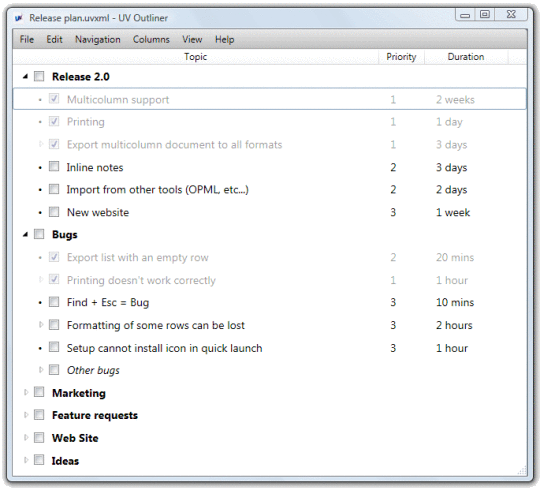The height and width of the screenshot is (490, 540).
Task: Check the New website checkbox
Action: pyautogui.click(x=54, y=212)
